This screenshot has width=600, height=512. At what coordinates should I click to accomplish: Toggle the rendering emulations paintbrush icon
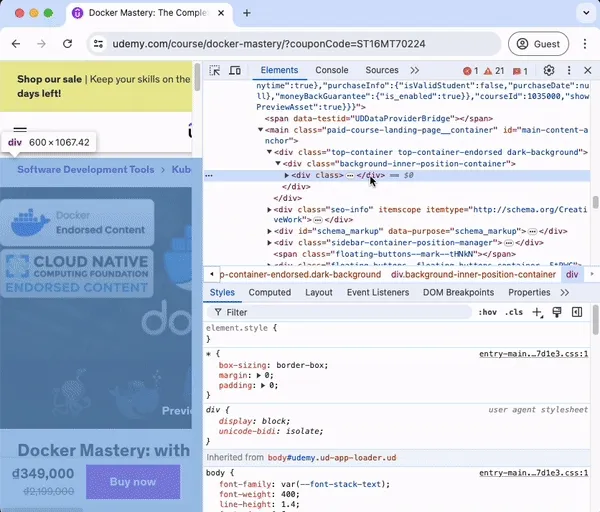click(x=557, y=312)
